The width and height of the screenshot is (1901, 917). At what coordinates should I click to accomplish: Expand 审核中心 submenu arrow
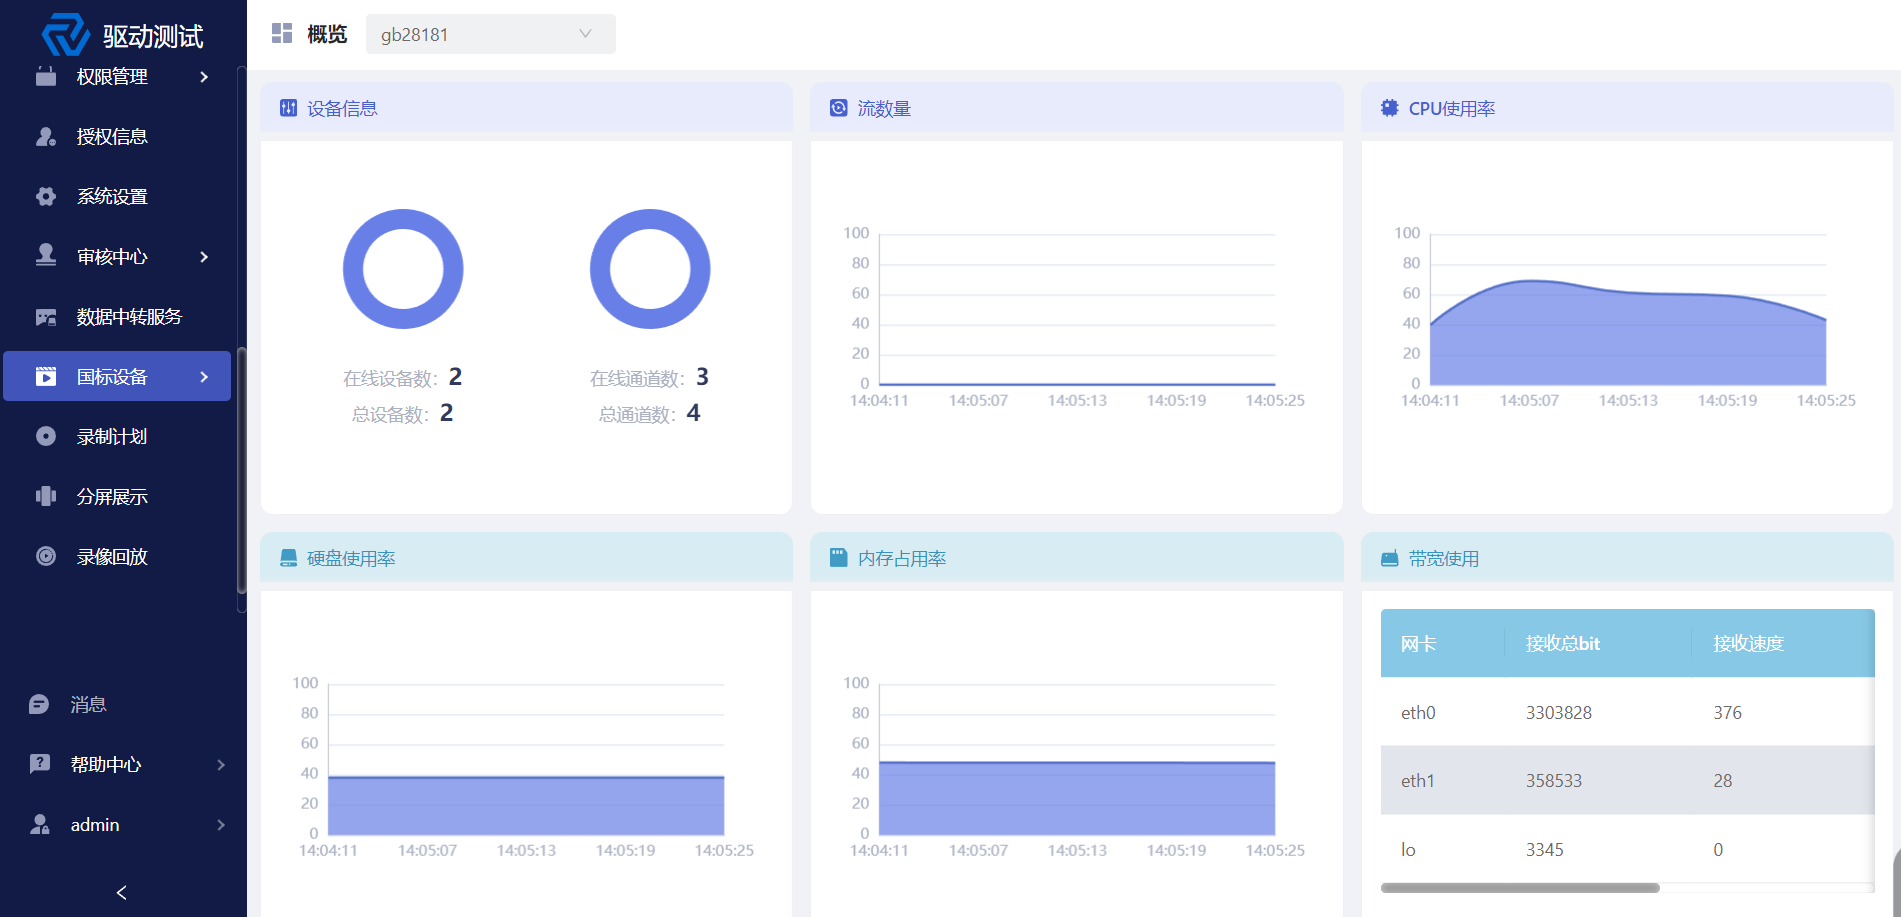(x=204, y=257)
